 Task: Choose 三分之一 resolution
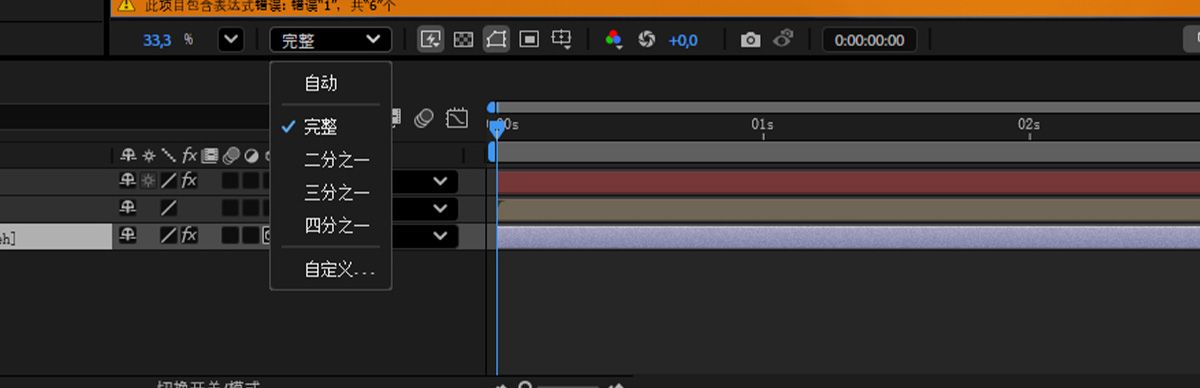click(331, 192)
